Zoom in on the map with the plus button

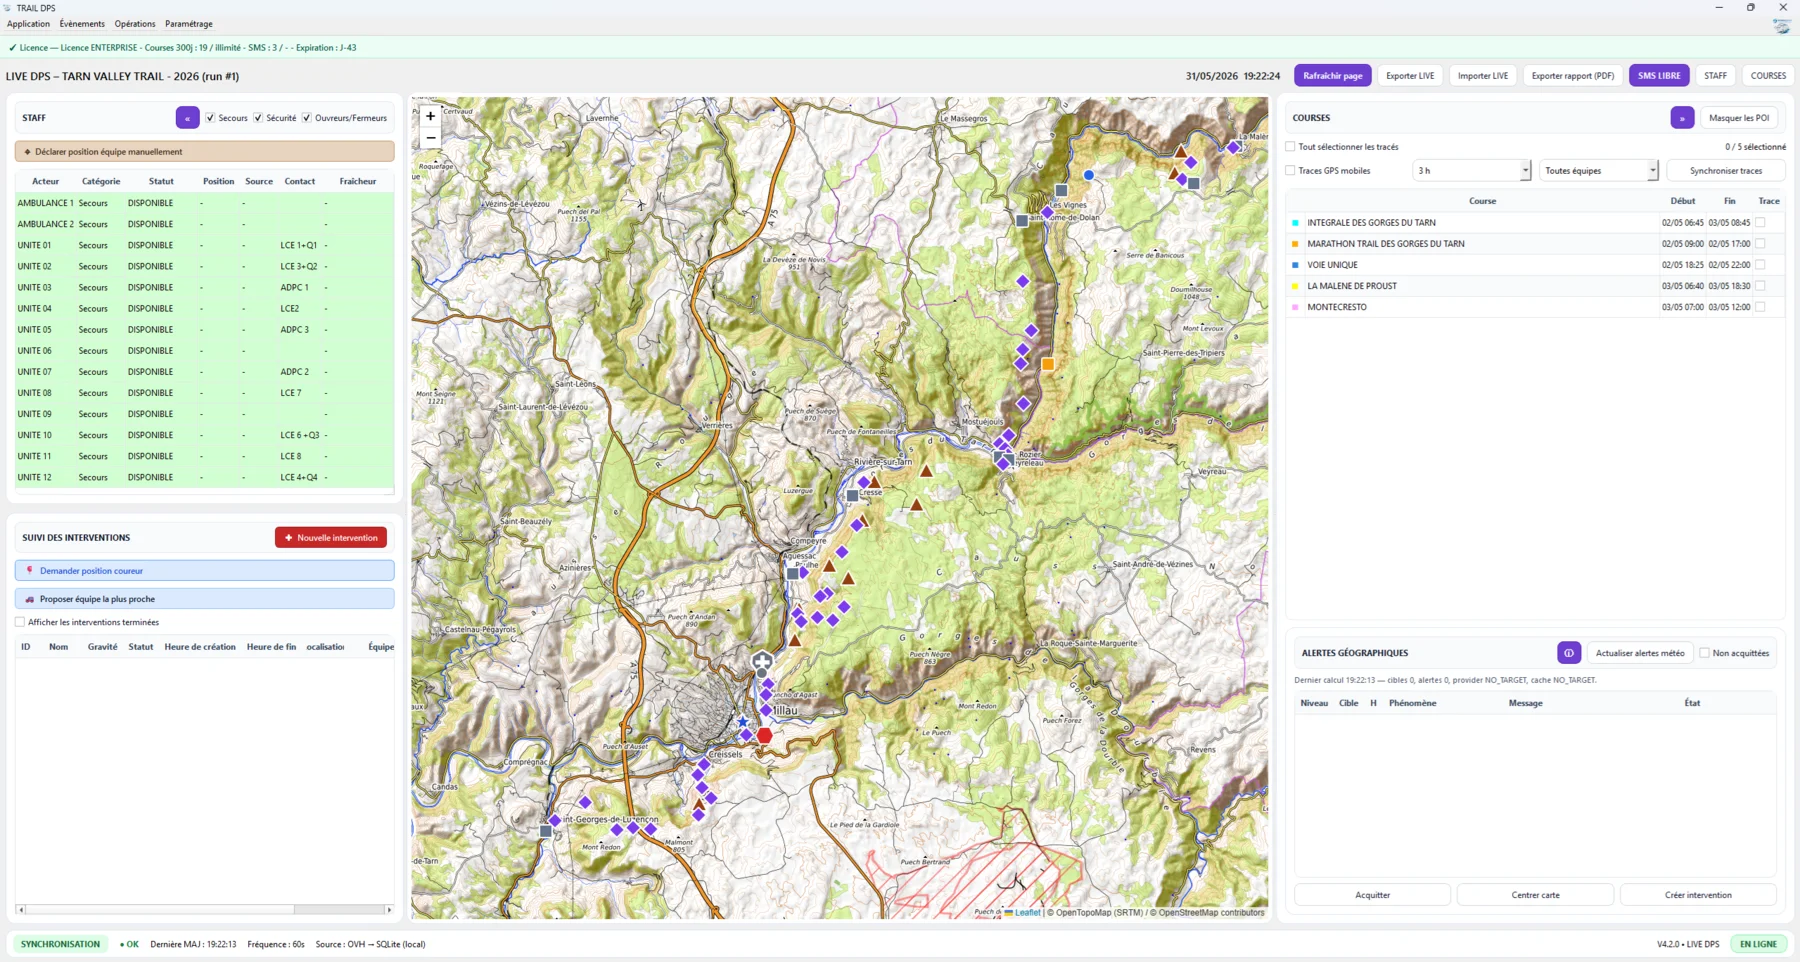click(431, 116)
